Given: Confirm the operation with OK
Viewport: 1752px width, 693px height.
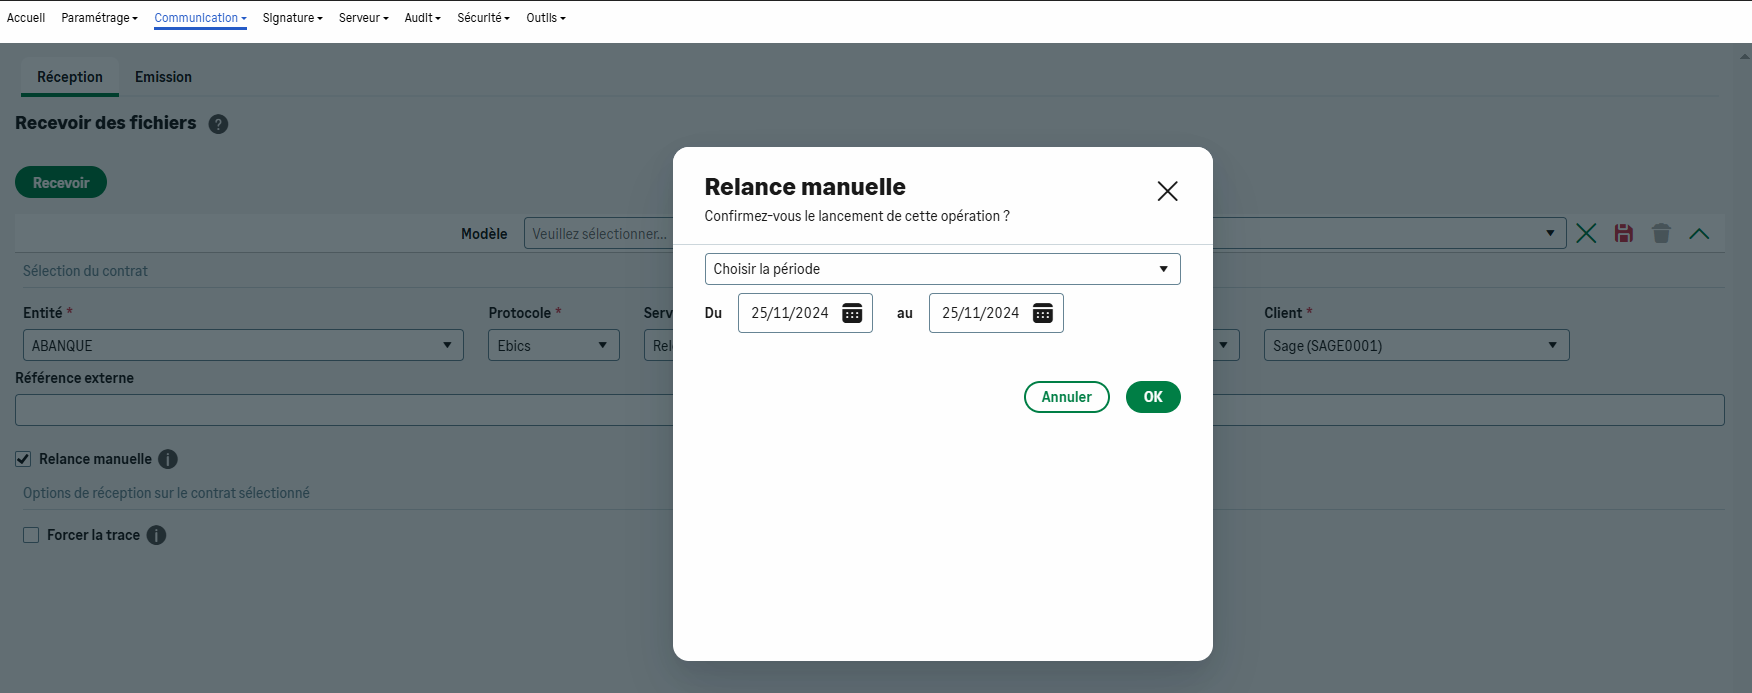Looking at the screenshot, I should (x=1153, y=397).
